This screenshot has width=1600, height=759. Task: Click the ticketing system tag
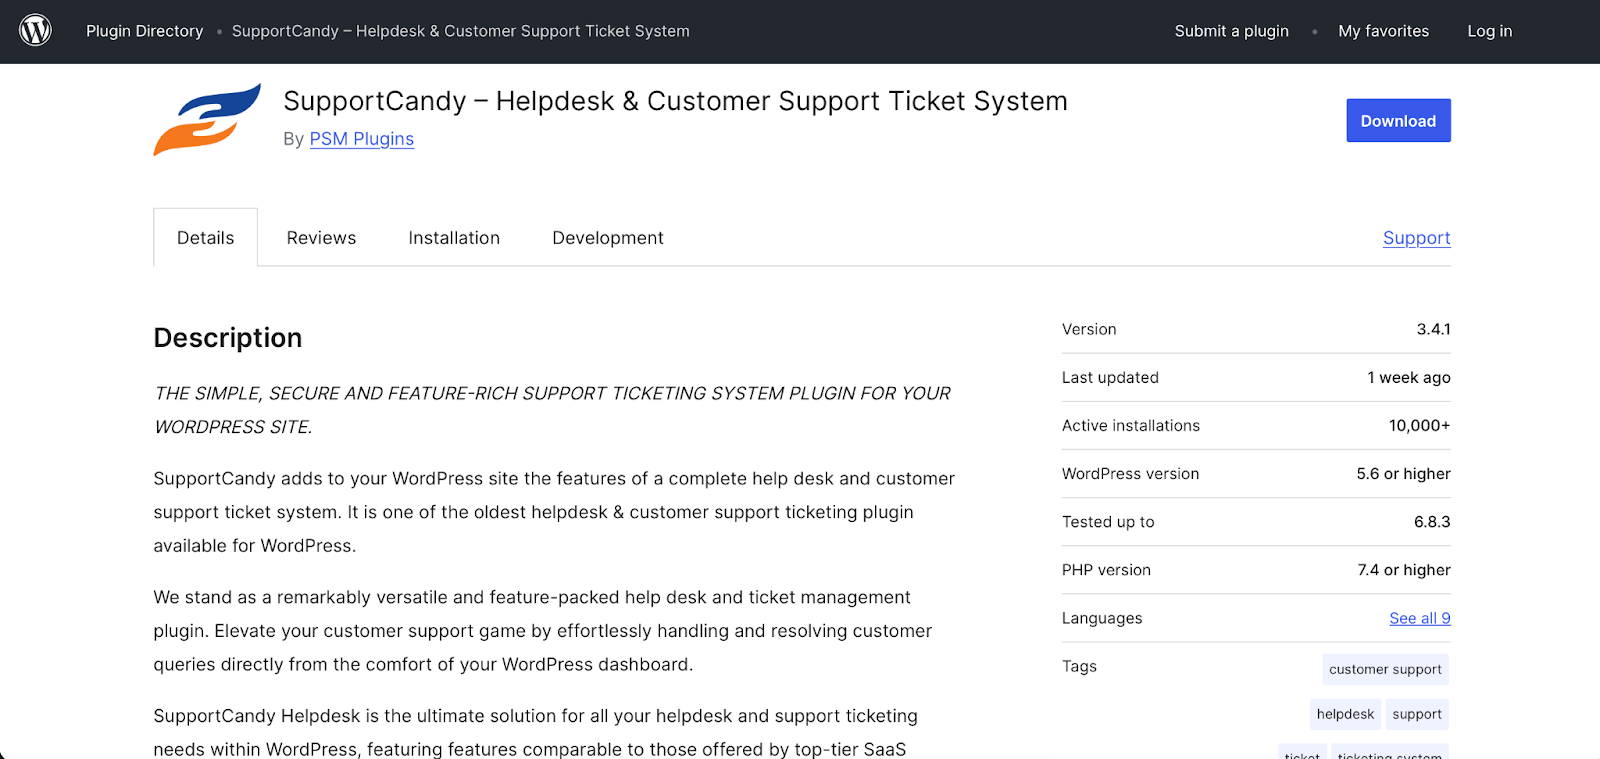(x=1388, y=755)
